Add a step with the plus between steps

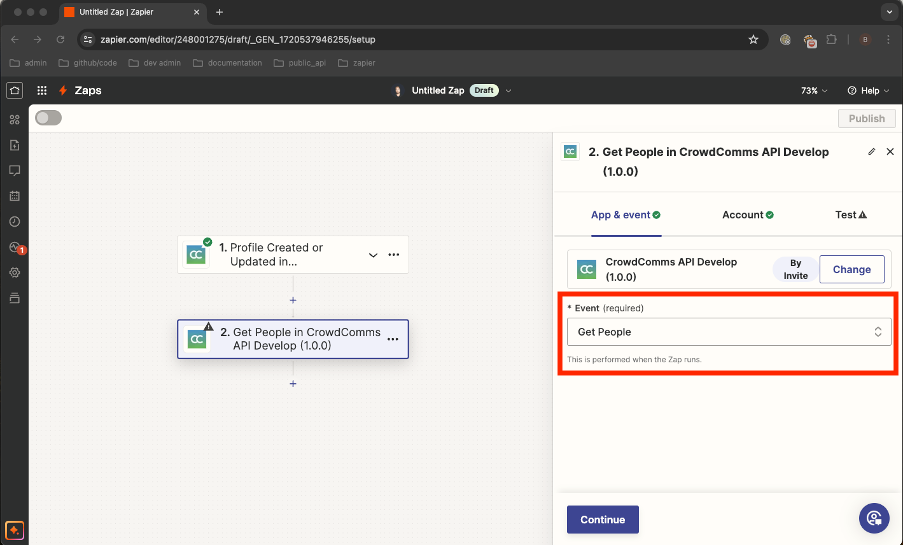point(293,300)
